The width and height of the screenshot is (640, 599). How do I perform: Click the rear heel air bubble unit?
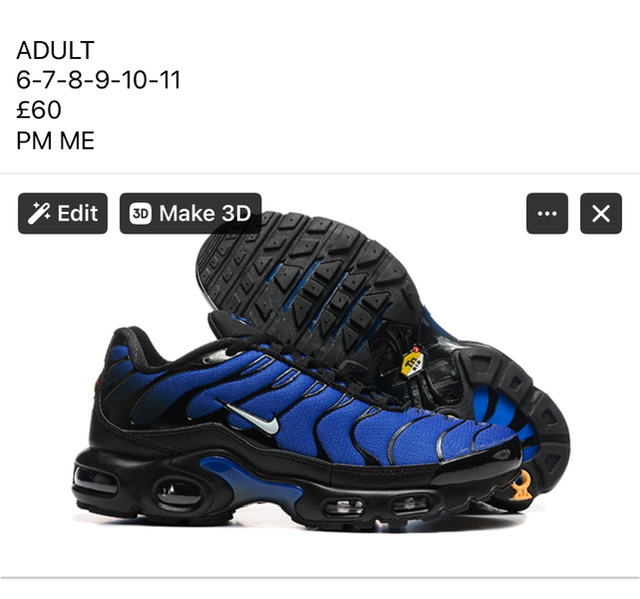point(178,493)
